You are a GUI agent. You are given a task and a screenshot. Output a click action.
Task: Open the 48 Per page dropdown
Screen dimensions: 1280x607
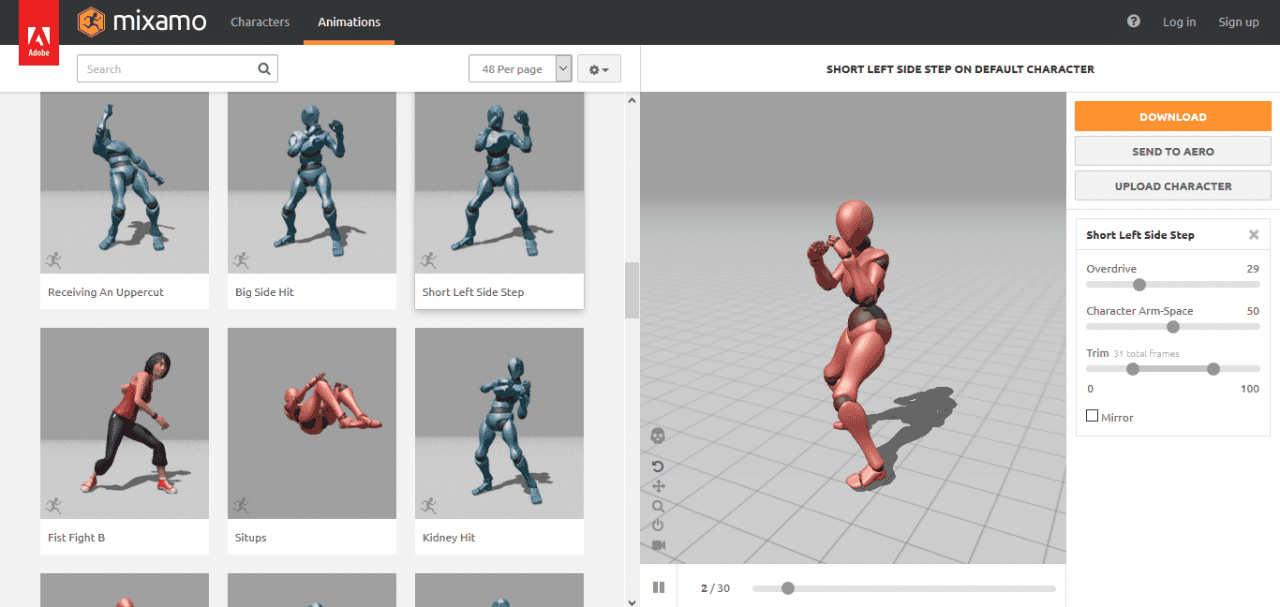[520, 69]
